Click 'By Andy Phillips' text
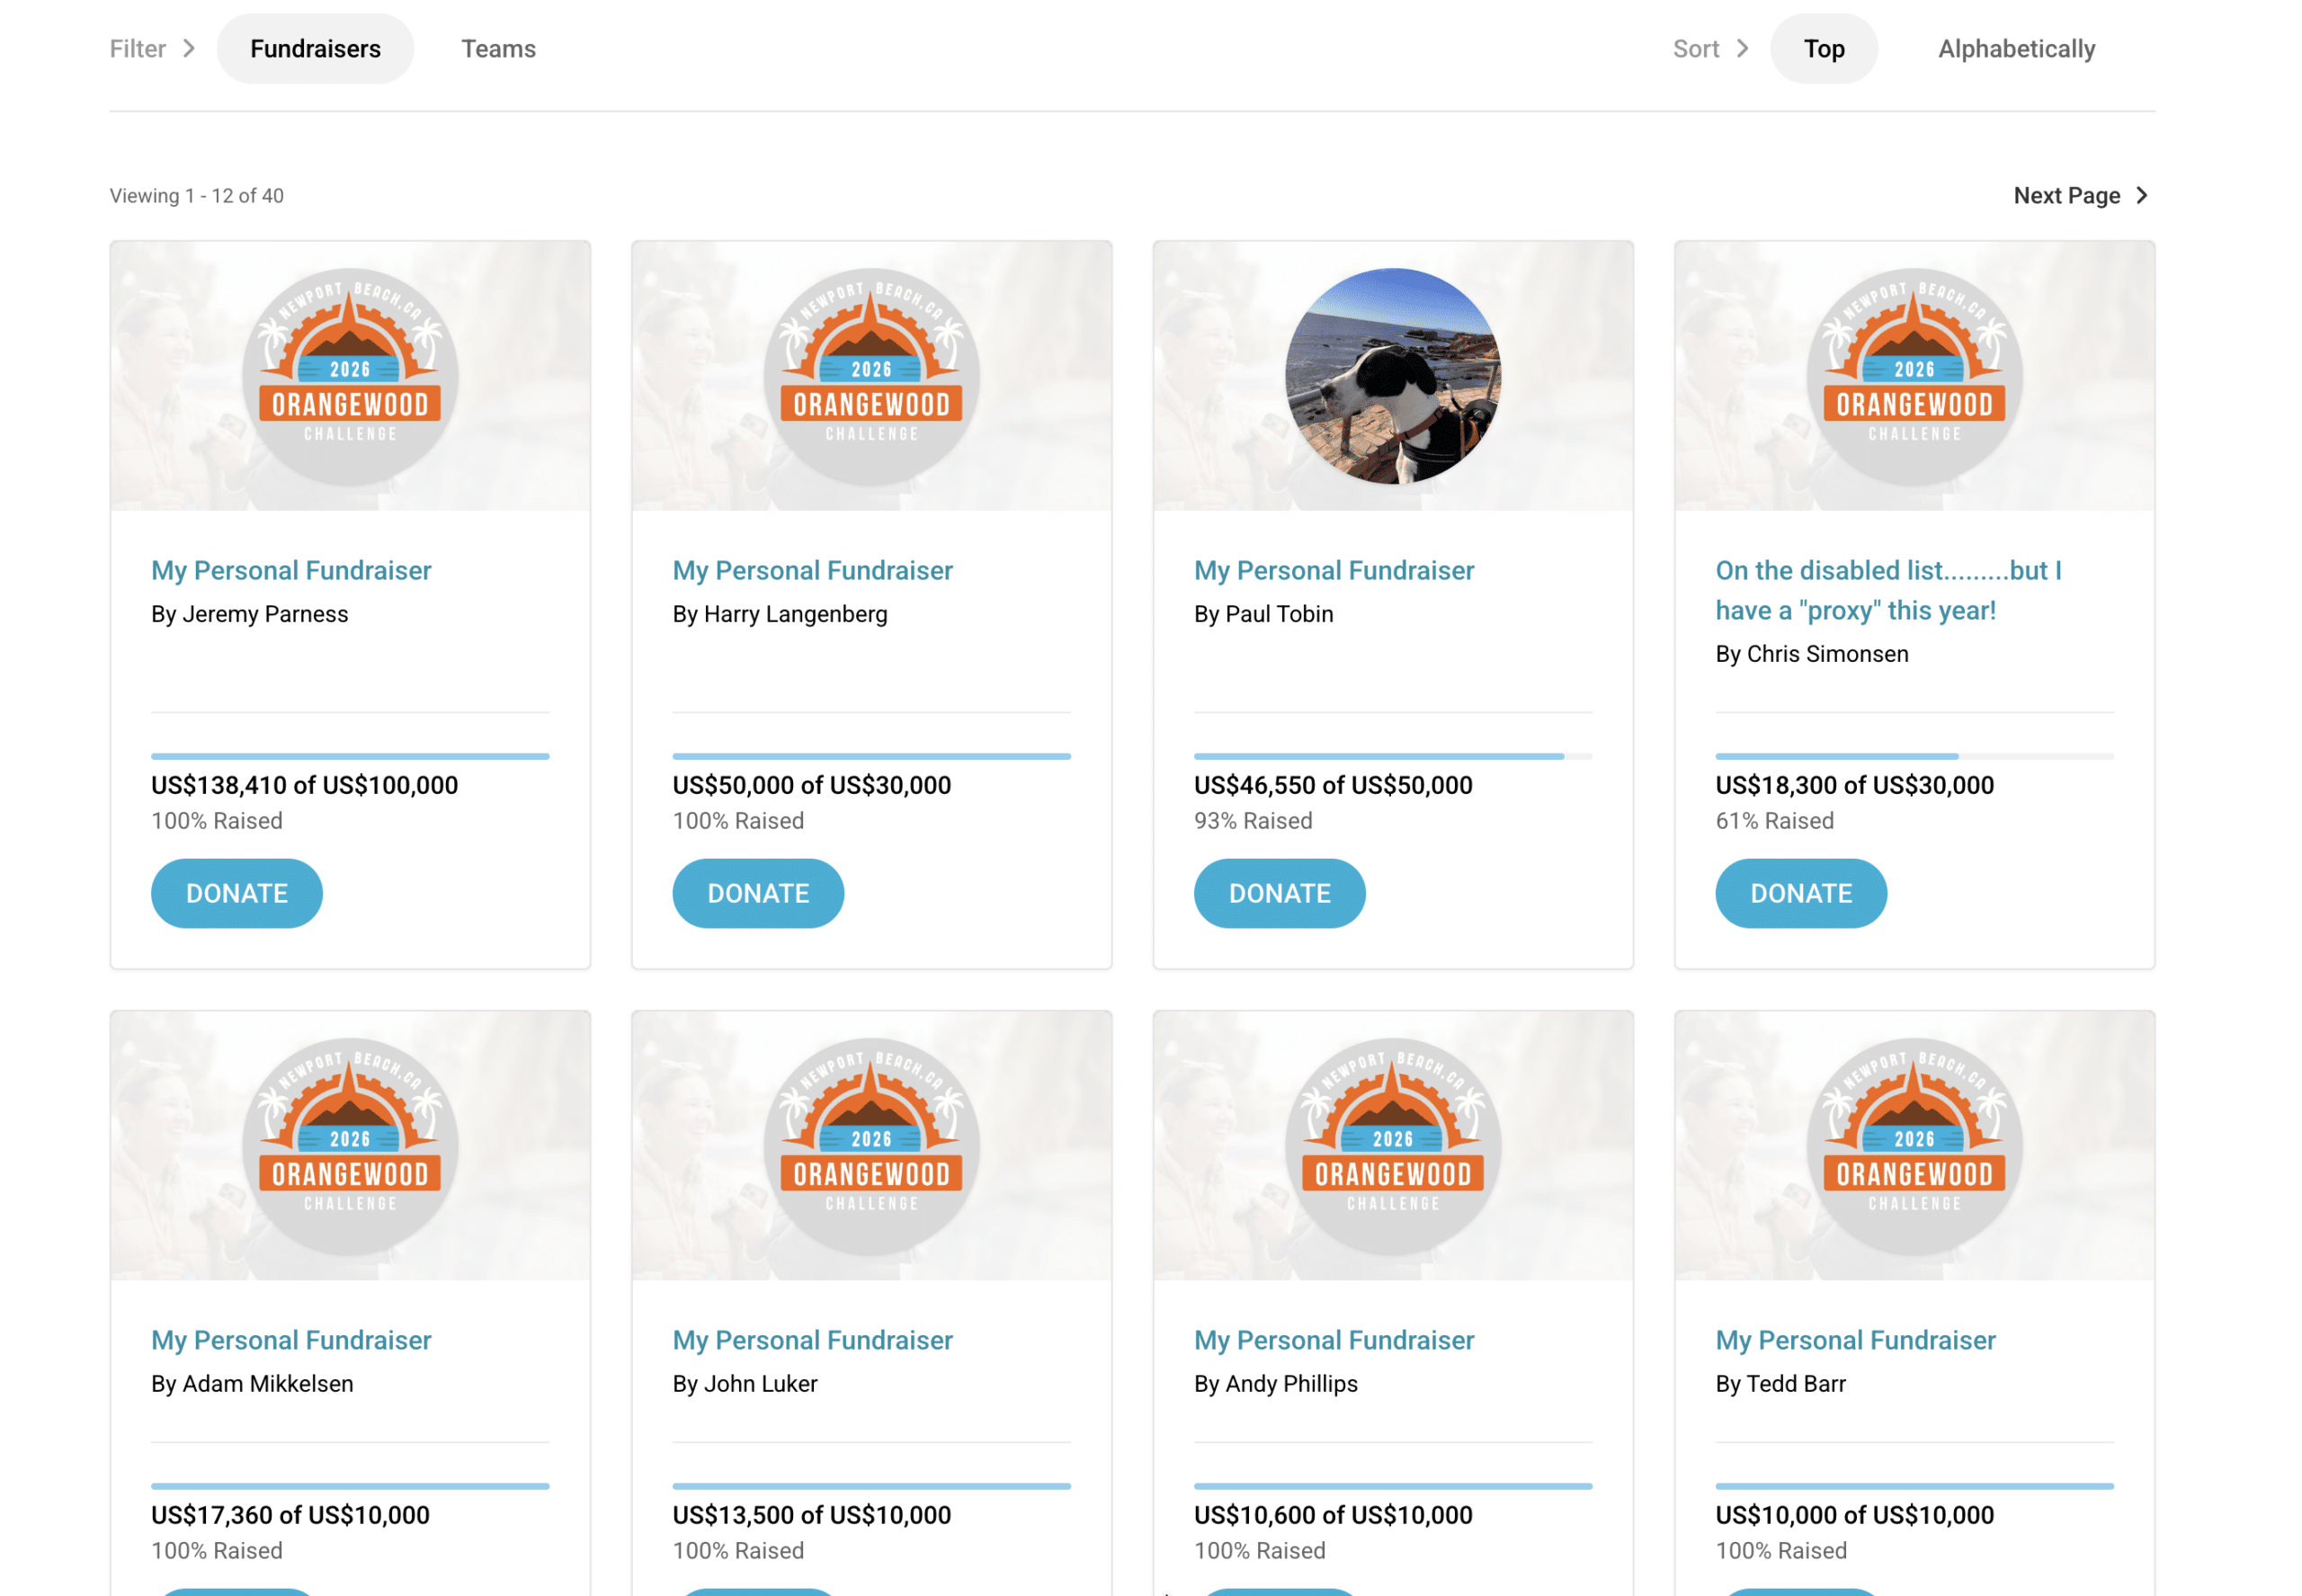 [x=1276, y=1384]
